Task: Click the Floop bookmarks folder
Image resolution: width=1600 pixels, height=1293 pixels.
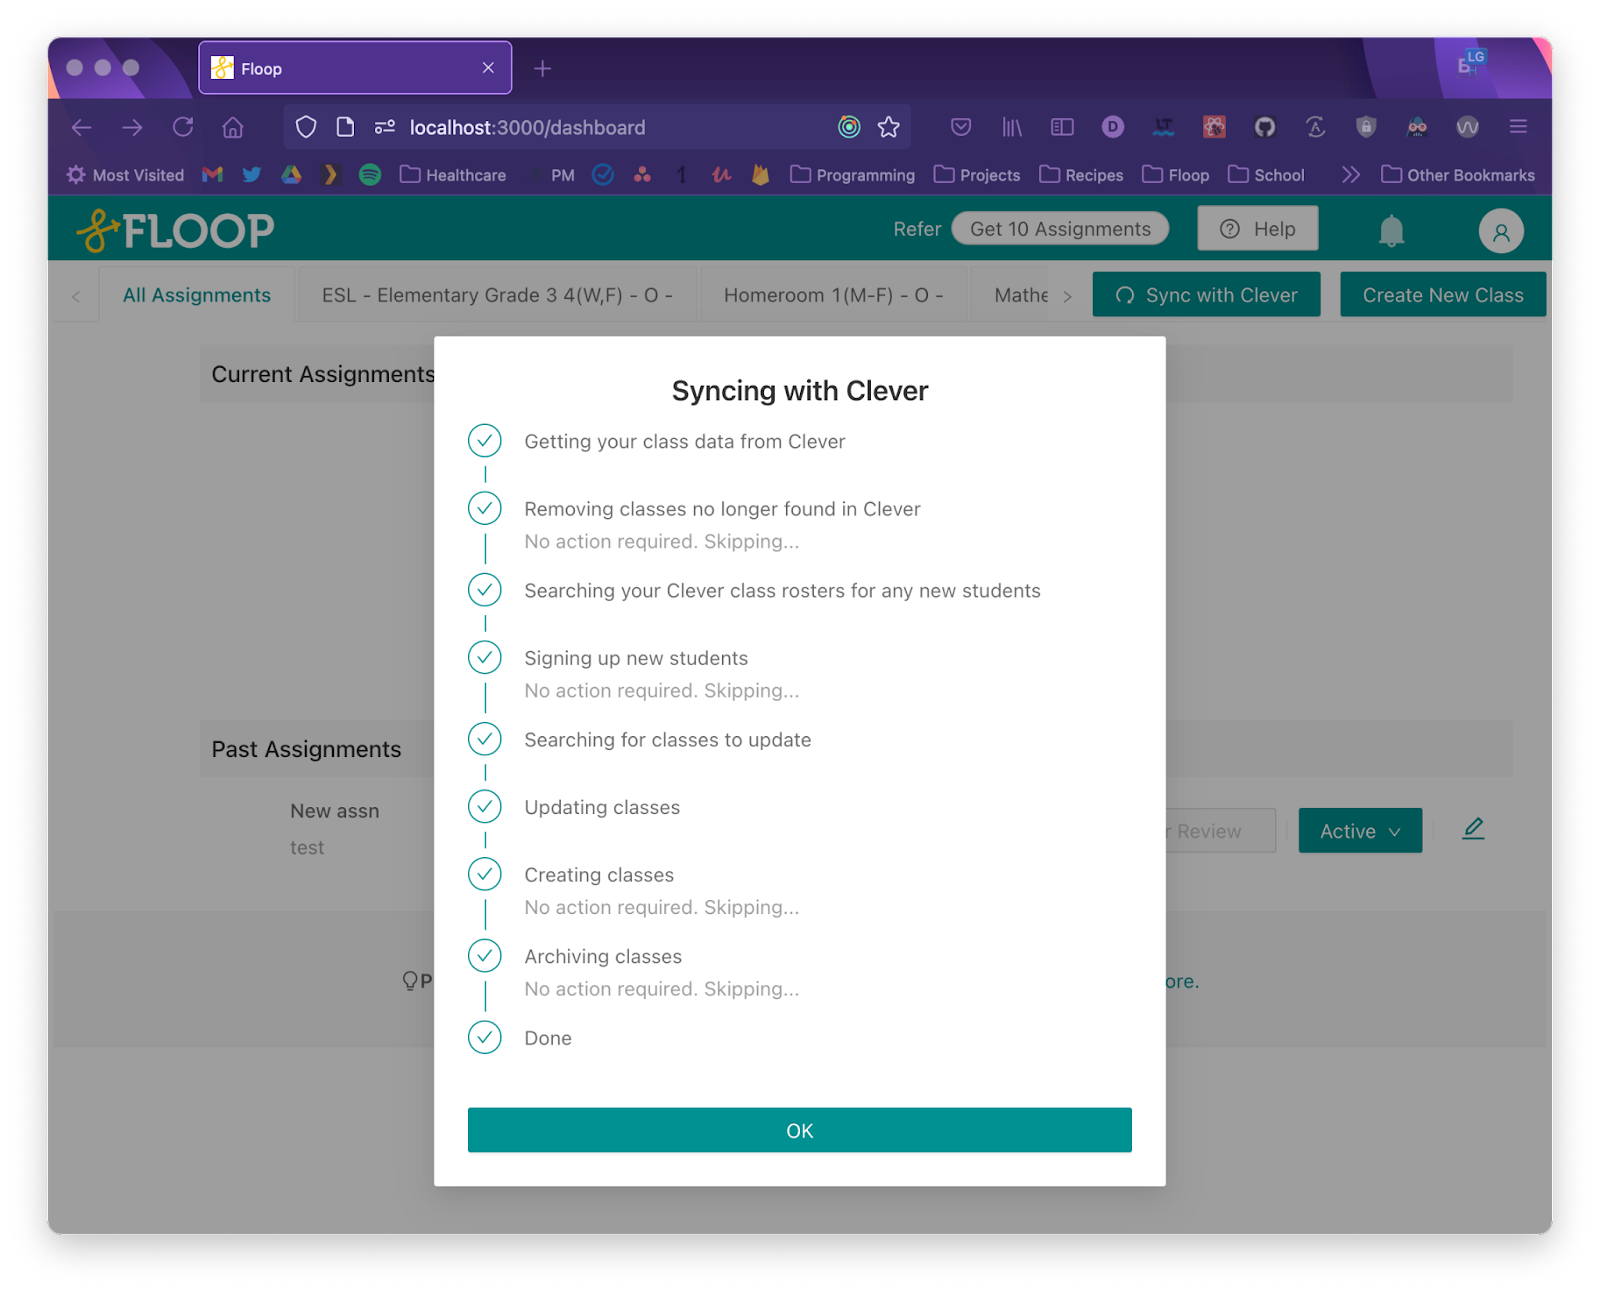Action: click(1176, 175)
